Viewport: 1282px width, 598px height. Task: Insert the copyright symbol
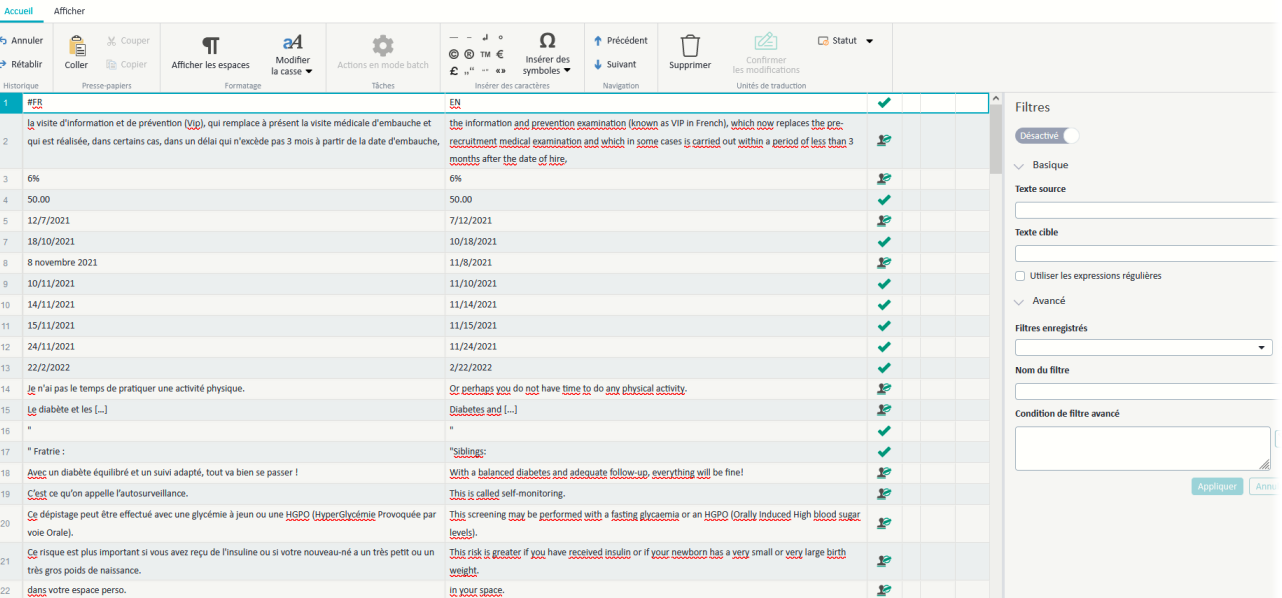click(x=453, y=54)
